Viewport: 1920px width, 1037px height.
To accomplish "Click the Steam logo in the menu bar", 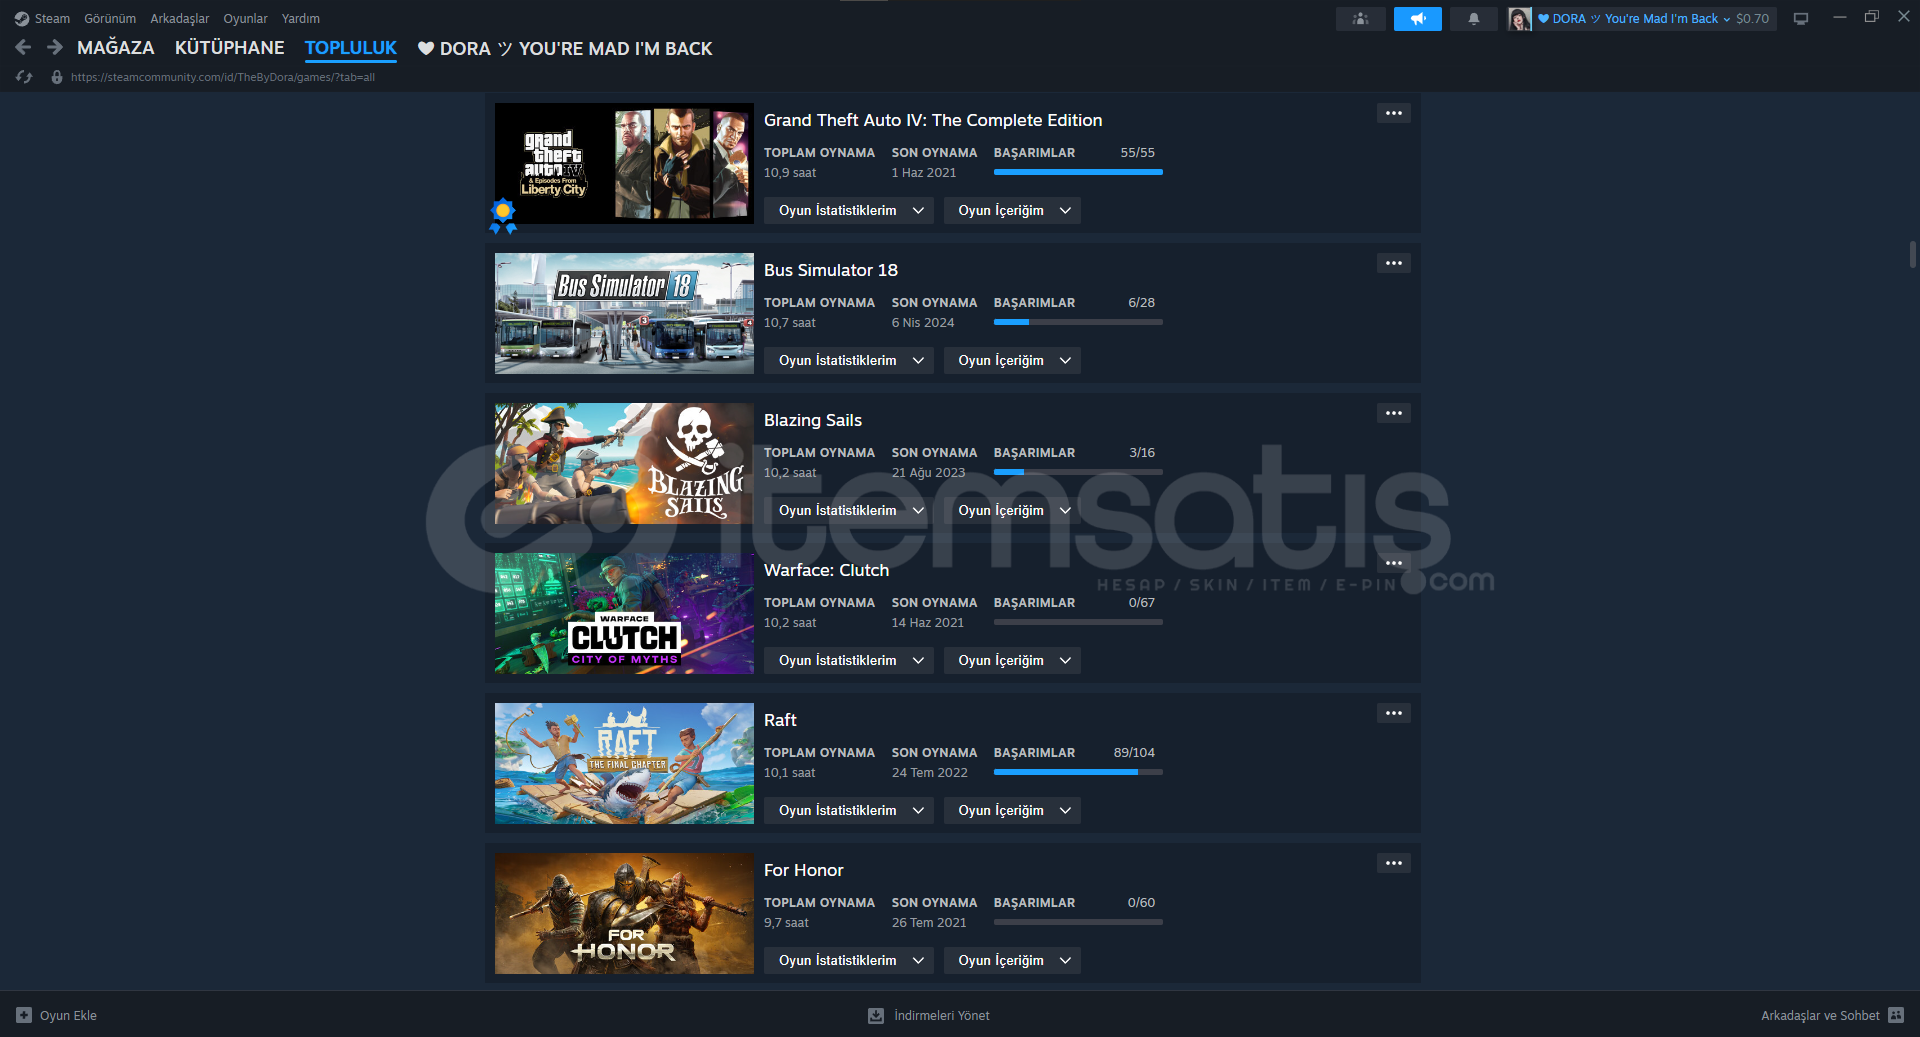I will point(22,19).
